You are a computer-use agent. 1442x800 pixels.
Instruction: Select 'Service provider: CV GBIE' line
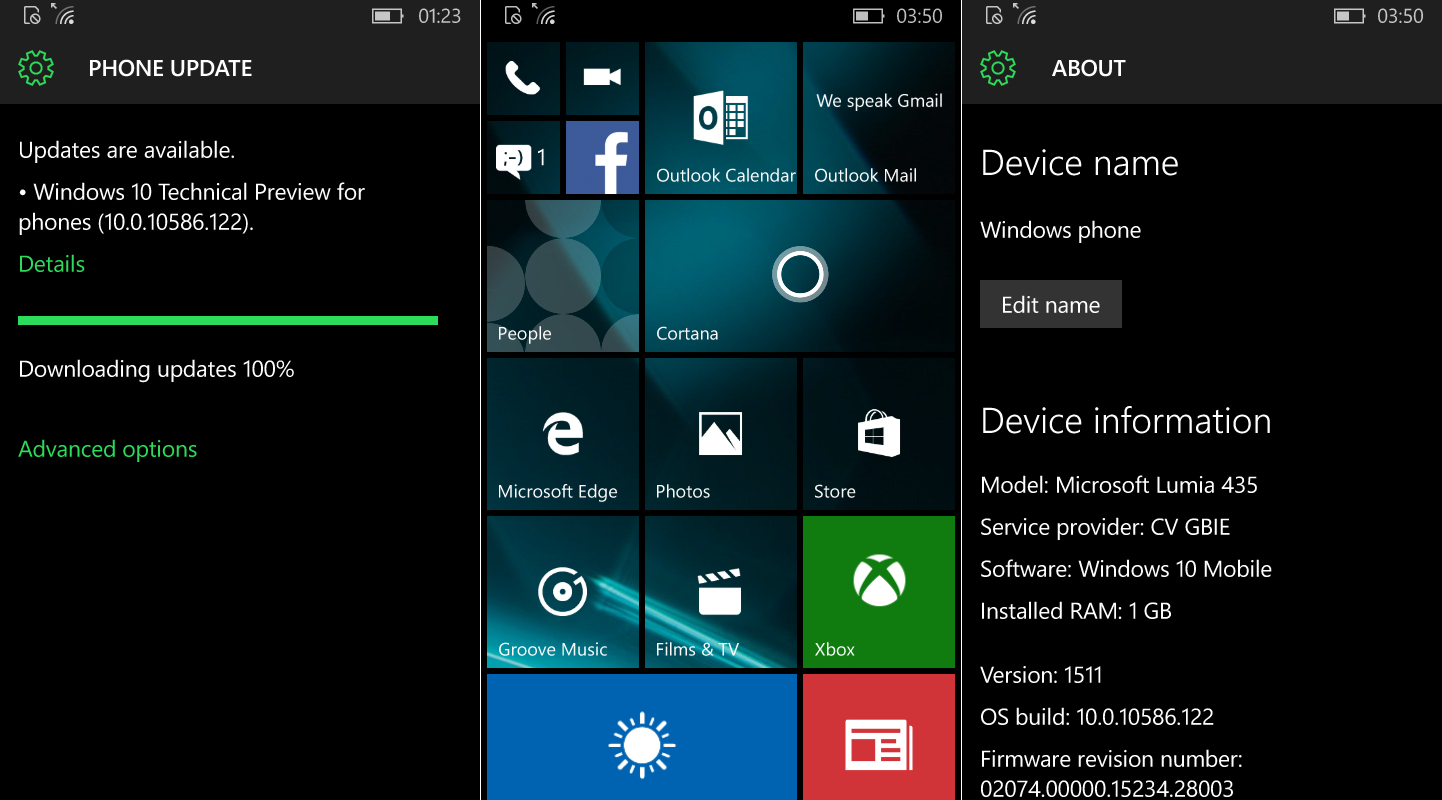[1105, 527]
